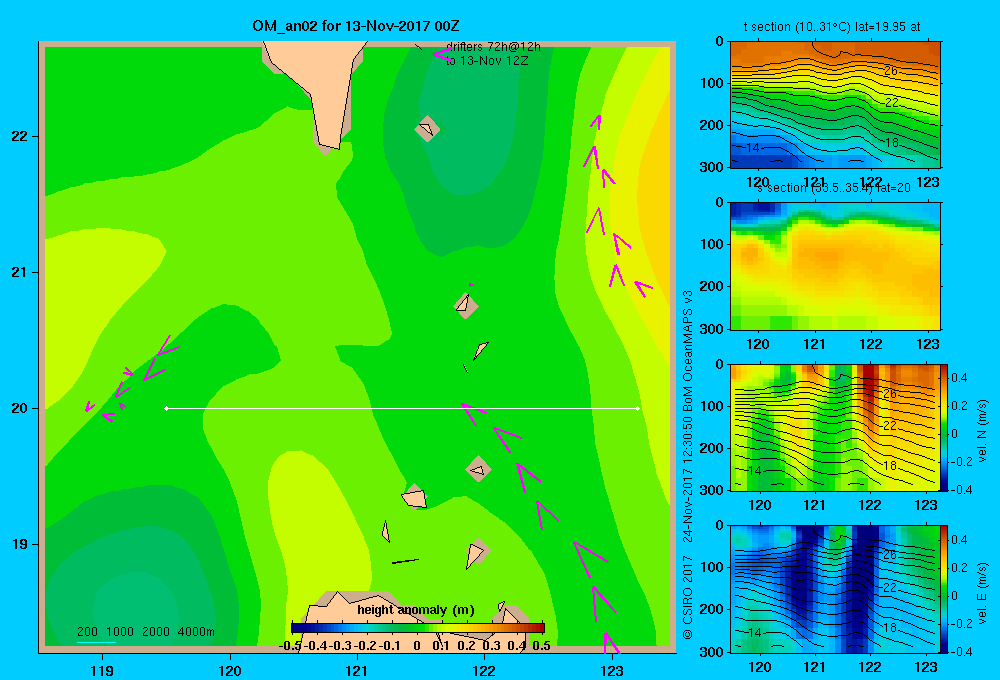Click the "drifters 72h@12h" label
This screenshot has width=1000, height=680.
[493, 47]
